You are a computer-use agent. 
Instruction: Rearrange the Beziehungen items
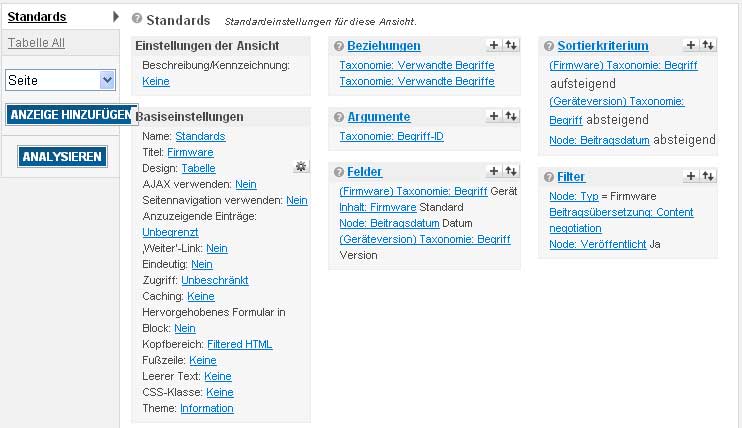509,45
